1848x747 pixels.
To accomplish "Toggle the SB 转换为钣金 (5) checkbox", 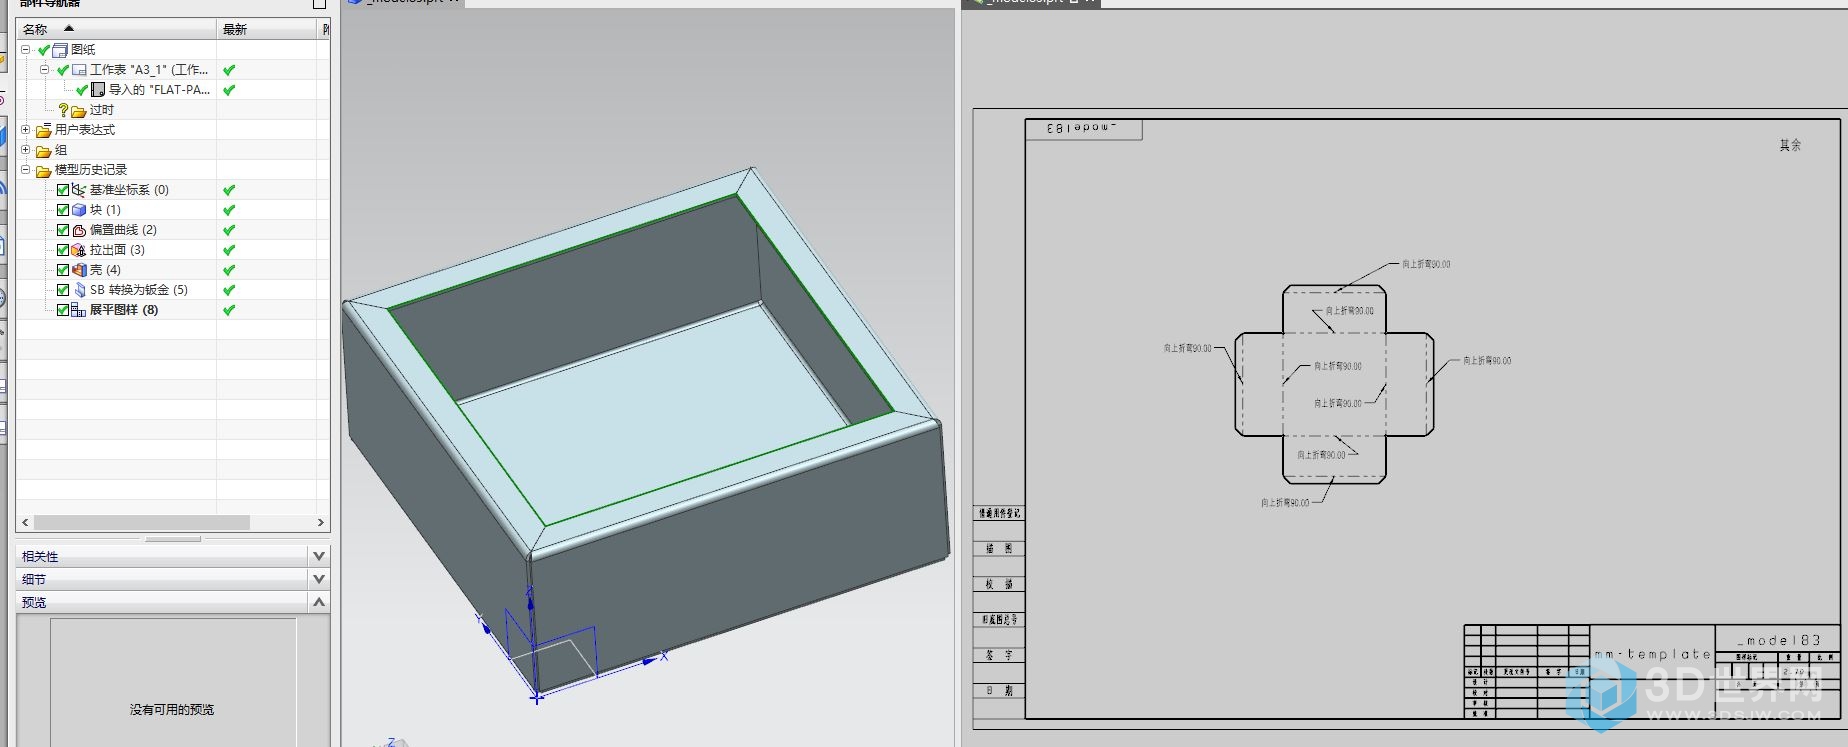I will click(x=63, y=290).
